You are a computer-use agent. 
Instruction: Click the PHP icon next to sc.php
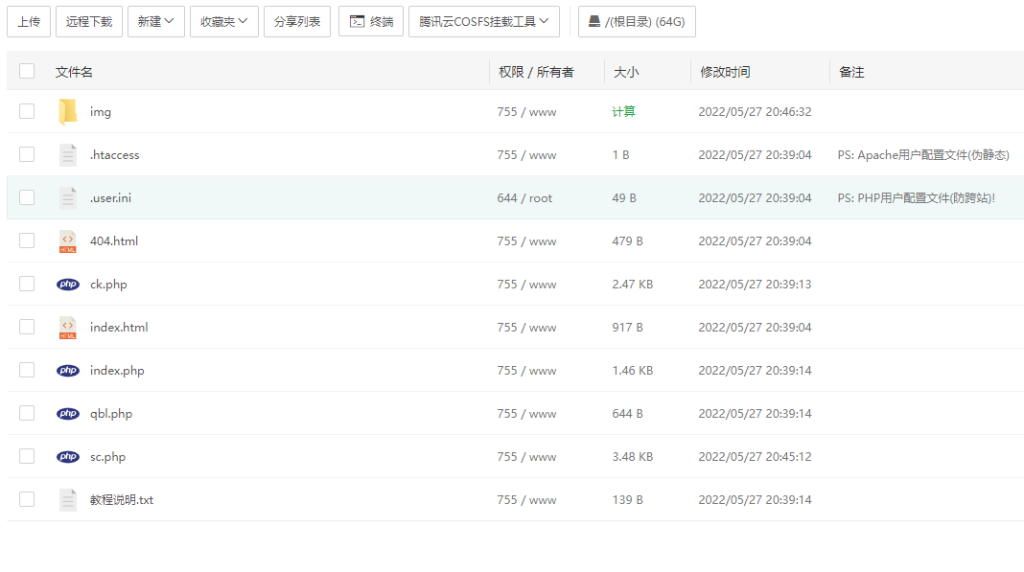(x=68, y=457)
